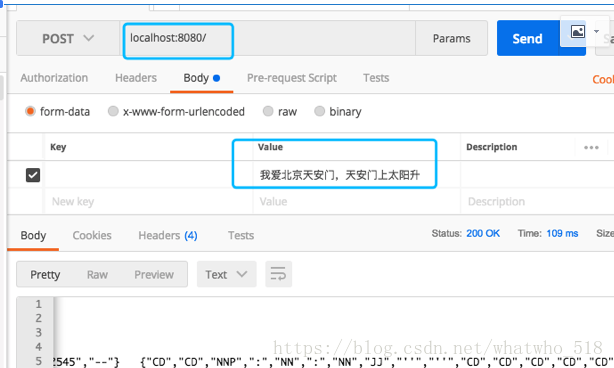Switch response to Preview view
The width and height of the screenshot is (614, 368).
(x=154, y=274)
